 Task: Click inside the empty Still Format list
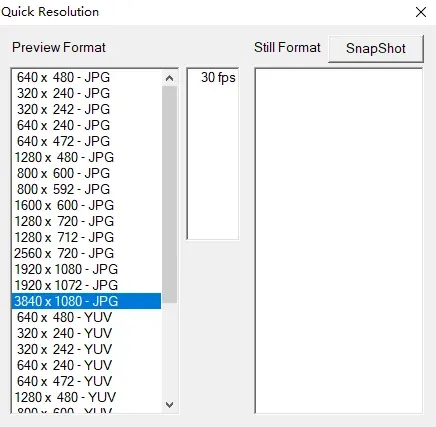coord(339,241)
